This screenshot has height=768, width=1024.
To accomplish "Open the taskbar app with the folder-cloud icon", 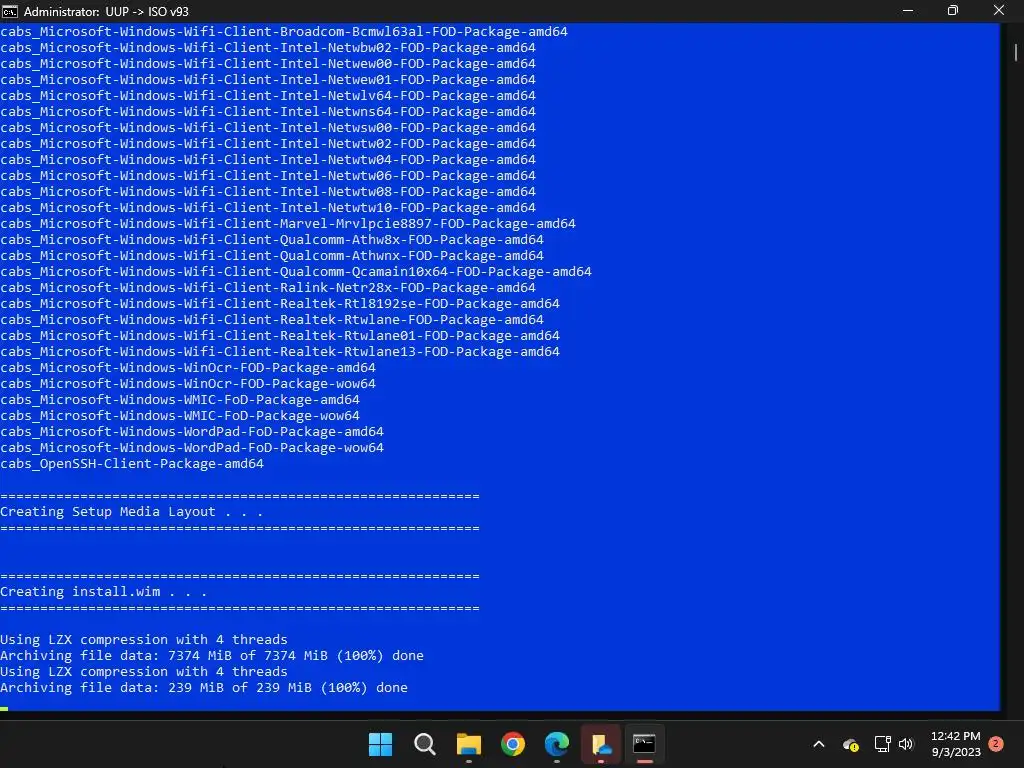I will click(601, 744).
